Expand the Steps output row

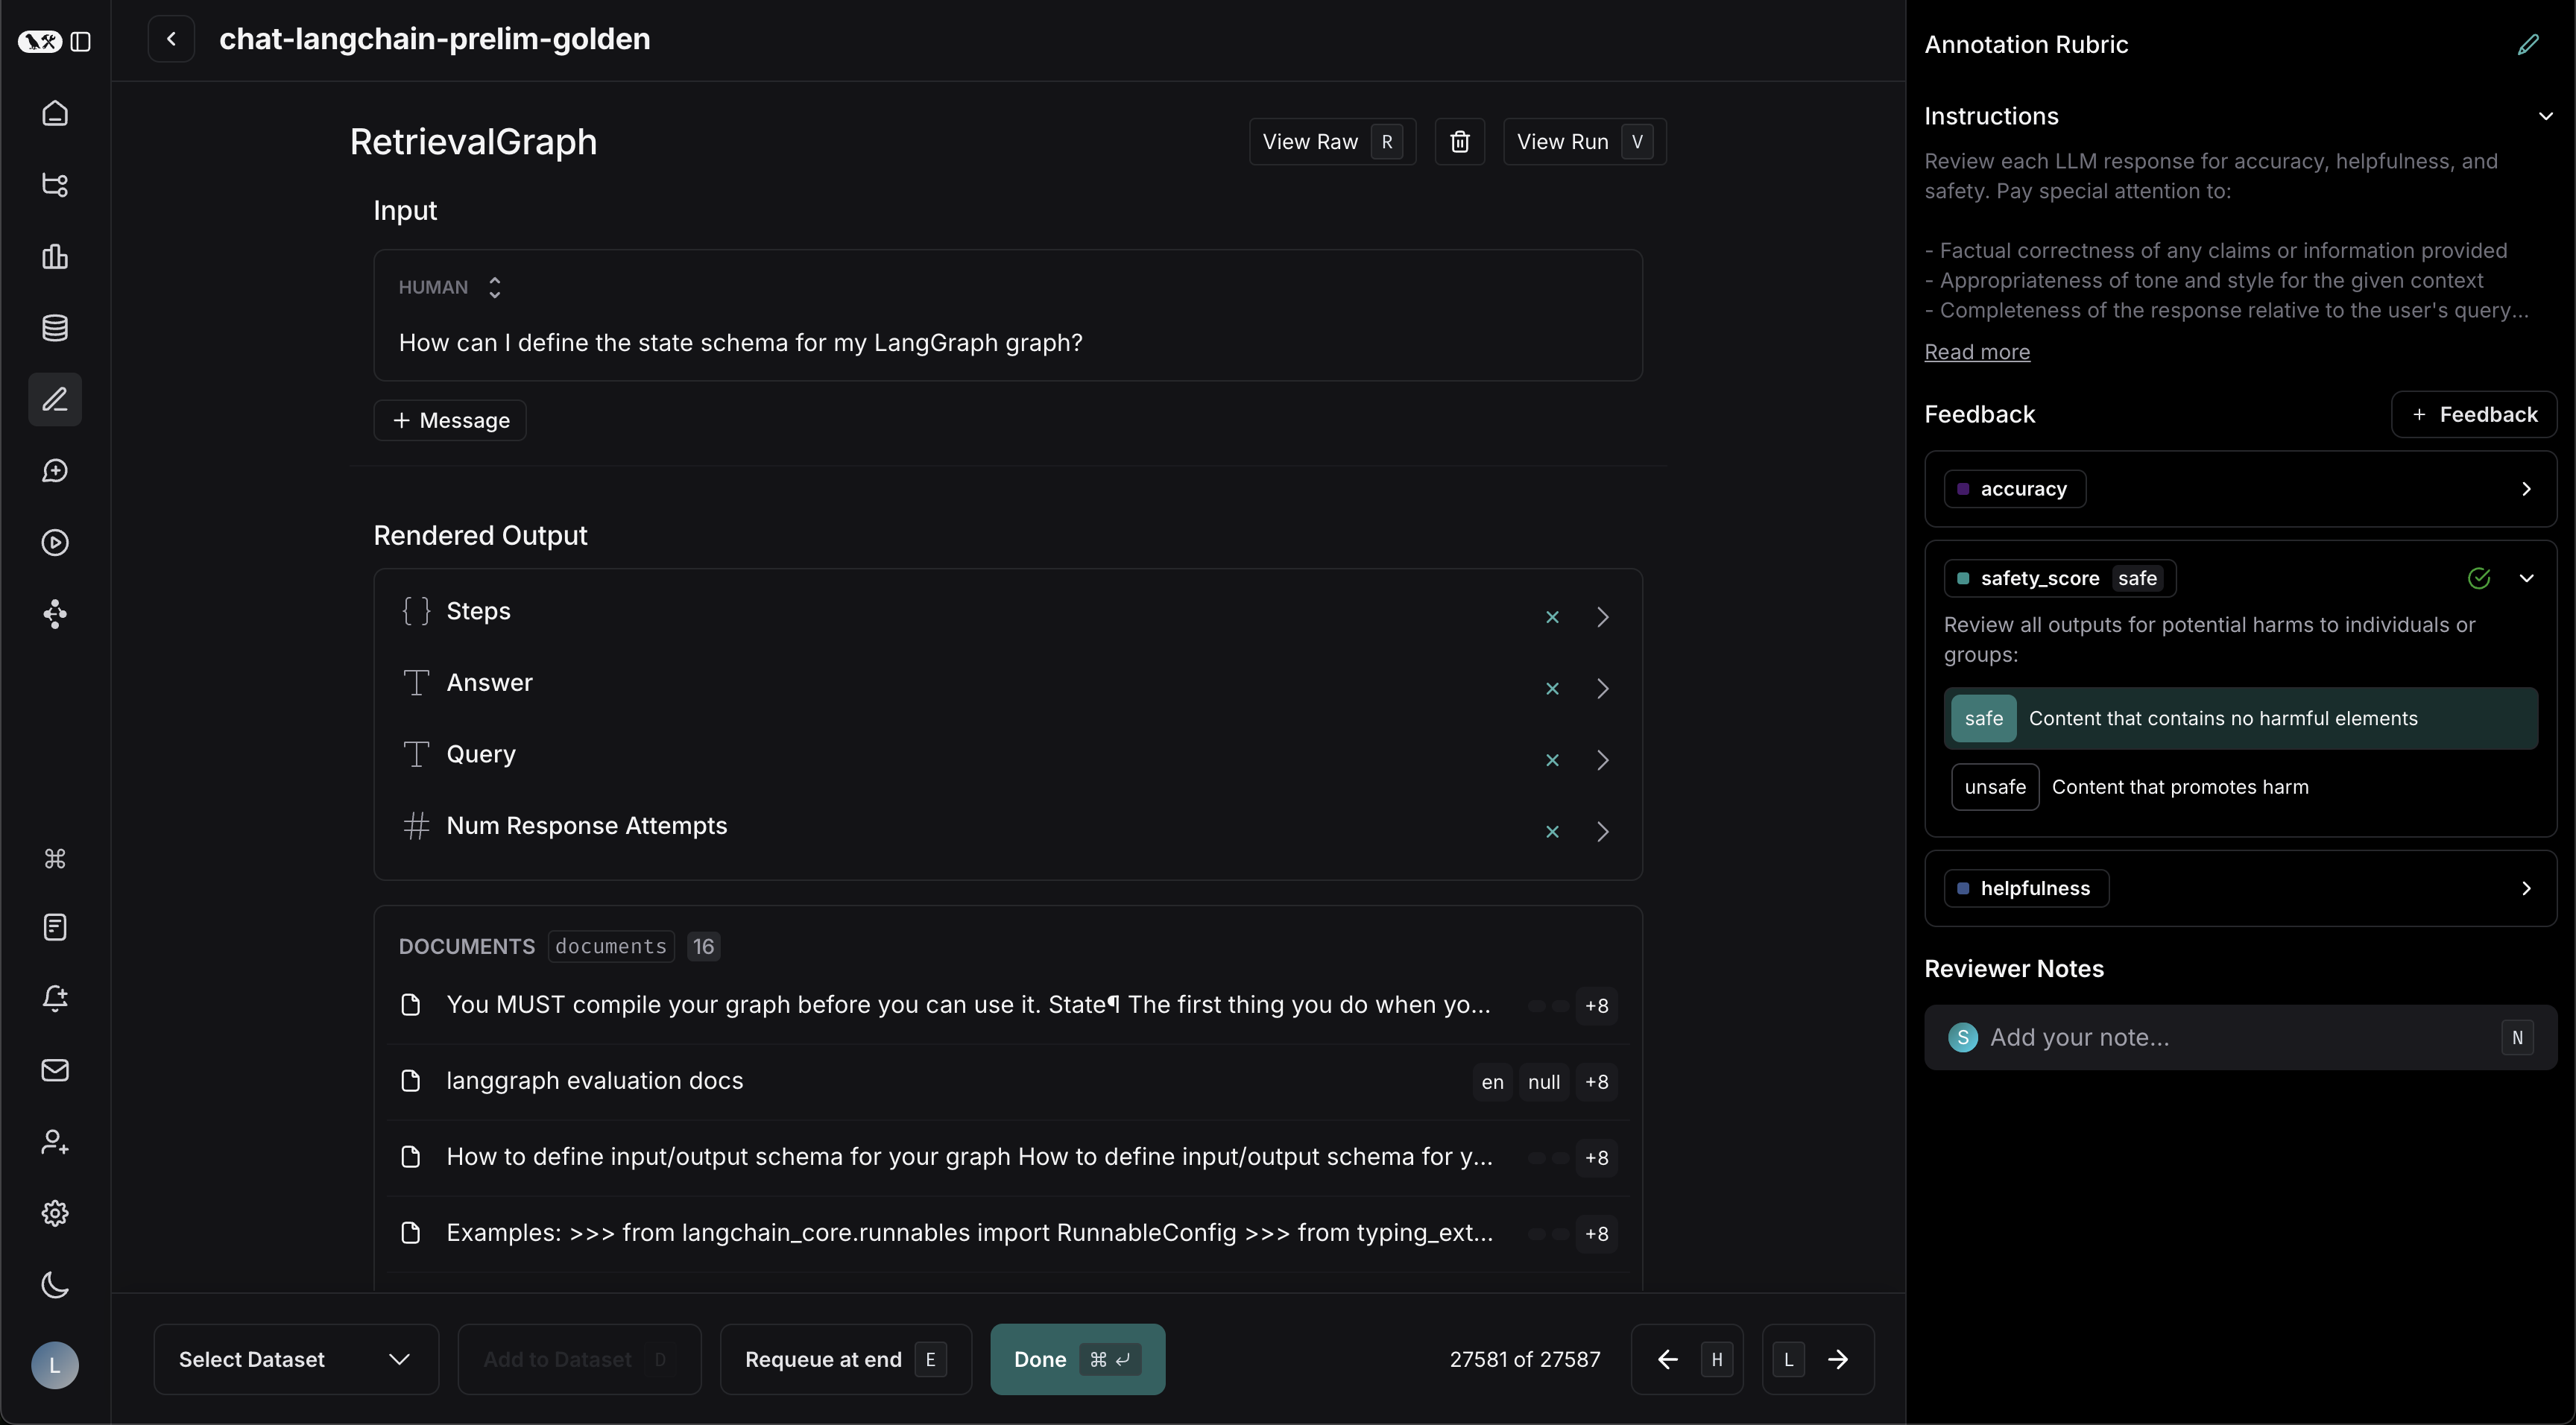tap(1602, 617)
